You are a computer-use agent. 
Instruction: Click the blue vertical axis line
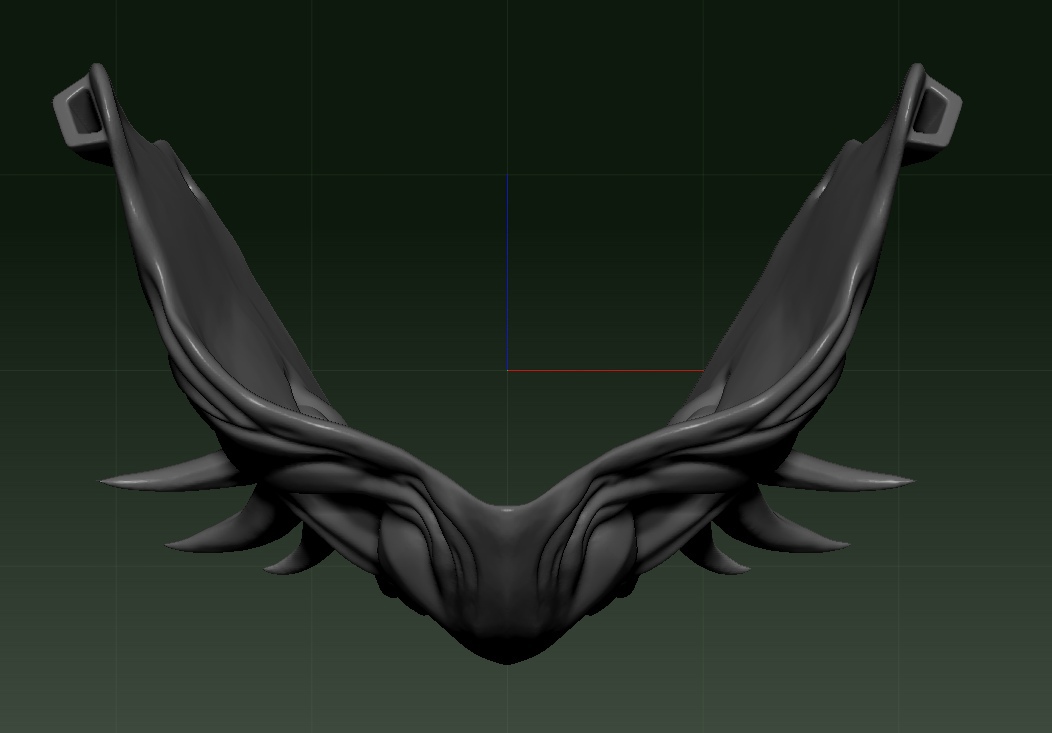click(507, 270)
